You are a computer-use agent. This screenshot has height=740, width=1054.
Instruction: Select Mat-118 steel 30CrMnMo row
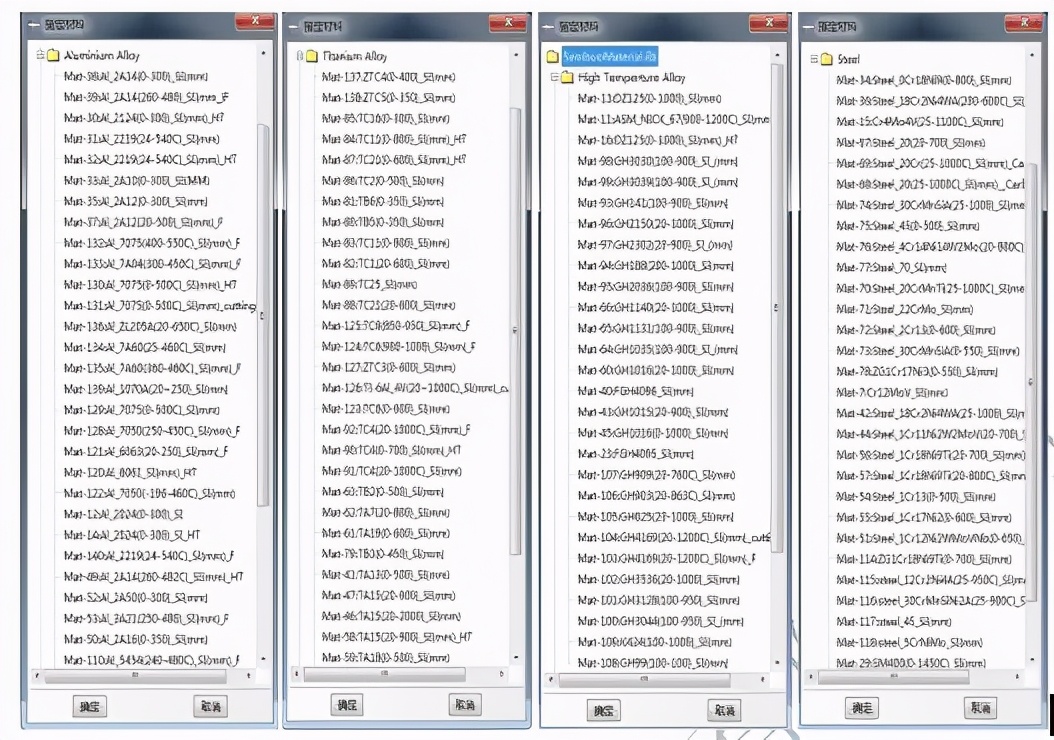(909, 643)
